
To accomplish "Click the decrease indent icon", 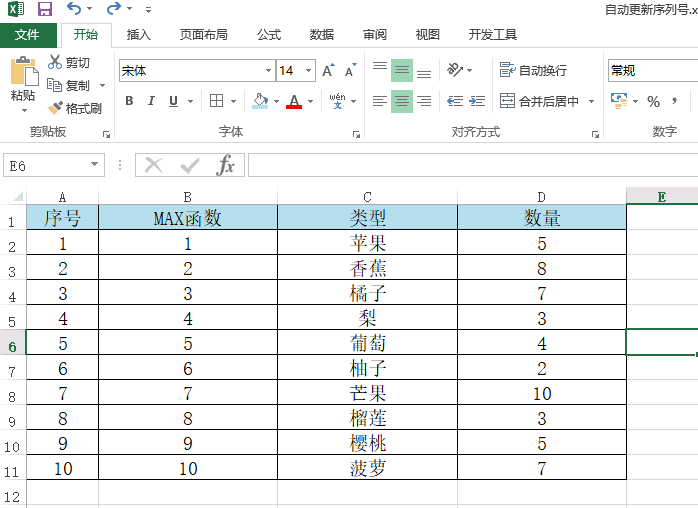I will 455,101.
